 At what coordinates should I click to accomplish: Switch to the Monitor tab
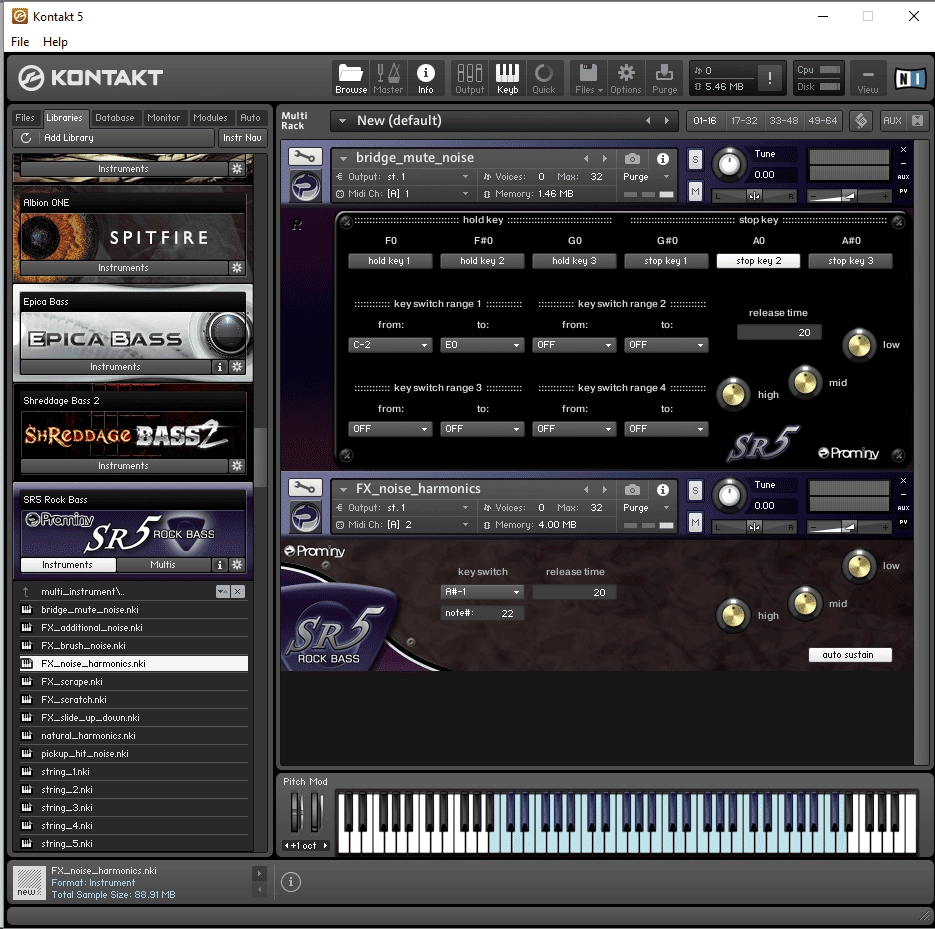pyautogui.click(x=163, y=117)
